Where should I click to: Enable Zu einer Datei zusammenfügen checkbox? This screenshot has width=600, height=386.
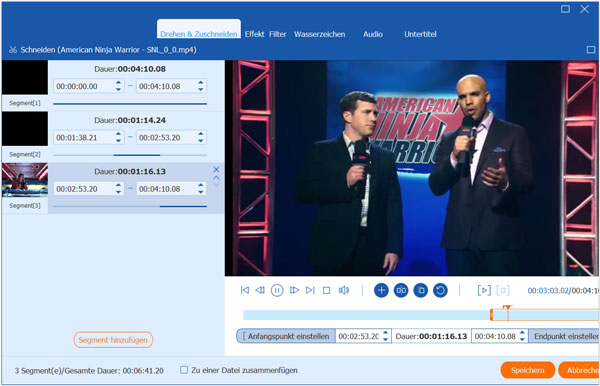tap(184, 370)
